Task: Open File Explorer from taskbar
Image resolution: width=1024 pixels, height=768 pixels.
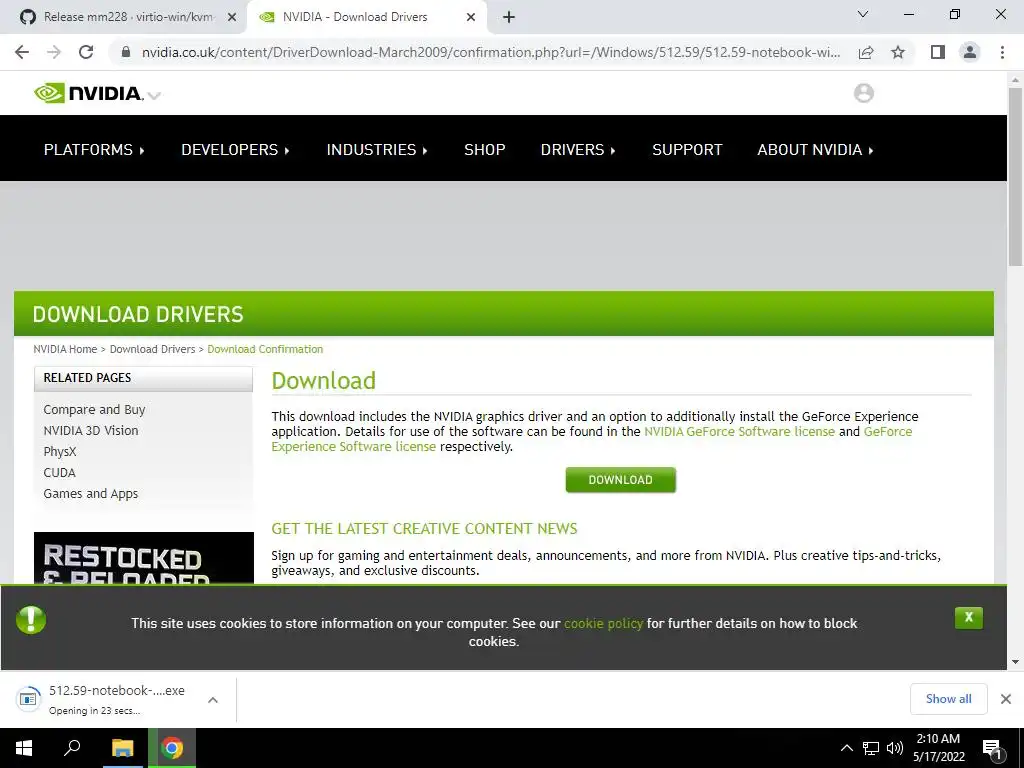Action: tap(122, 748)
